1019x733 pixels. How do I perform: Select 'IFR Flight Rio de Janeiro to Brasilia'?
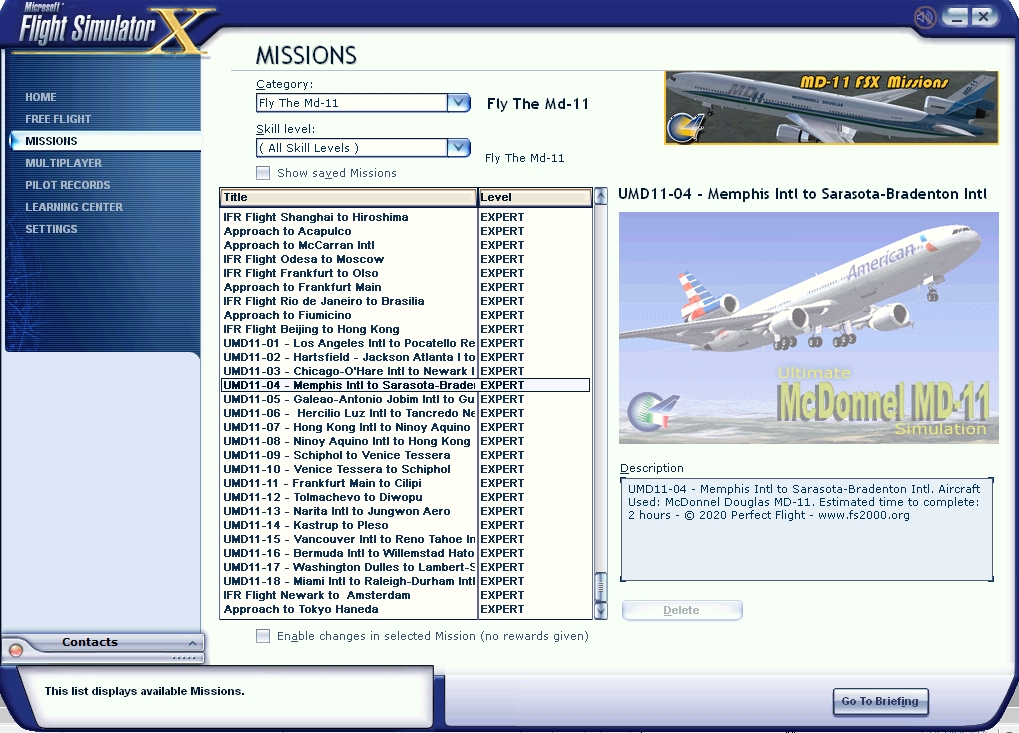[406, 301]
